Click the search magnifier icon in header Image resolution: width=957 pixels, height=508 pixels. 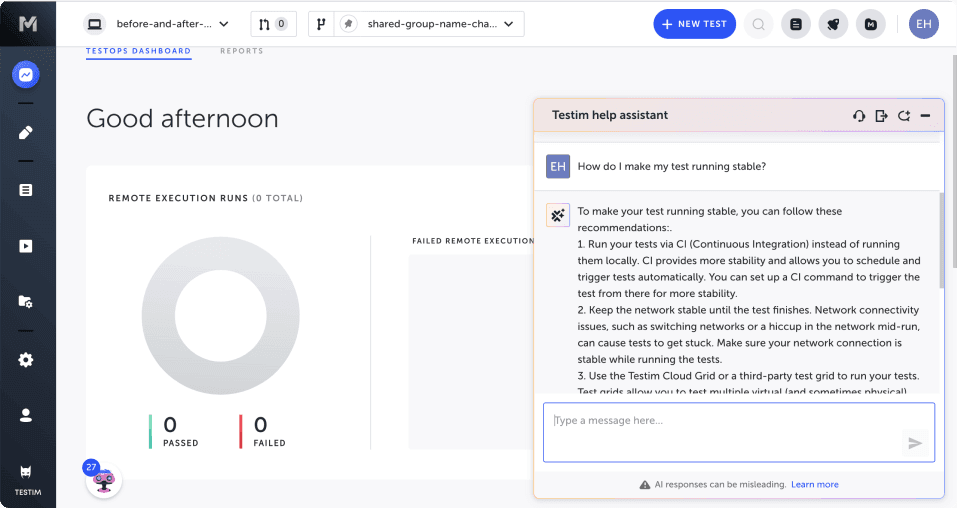759,24
